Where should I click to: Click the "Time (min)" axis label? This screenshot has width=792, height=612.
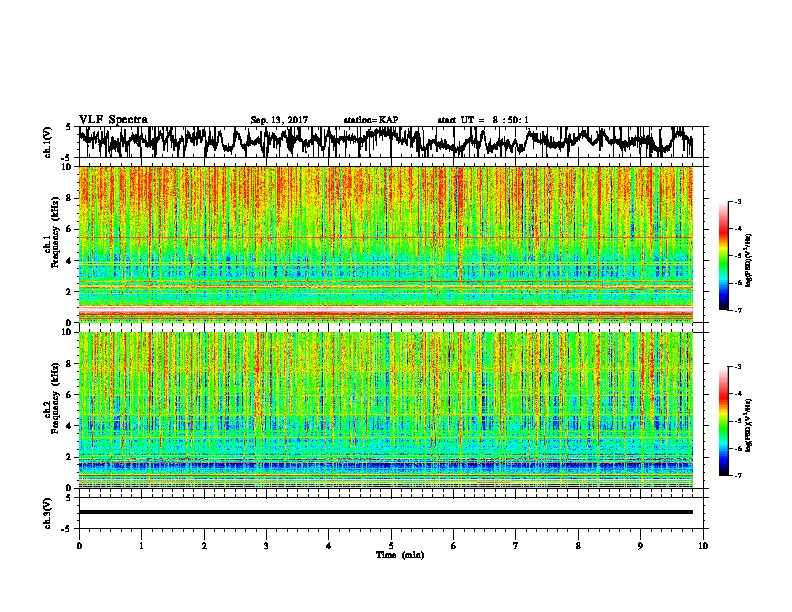tap(400, 555)
